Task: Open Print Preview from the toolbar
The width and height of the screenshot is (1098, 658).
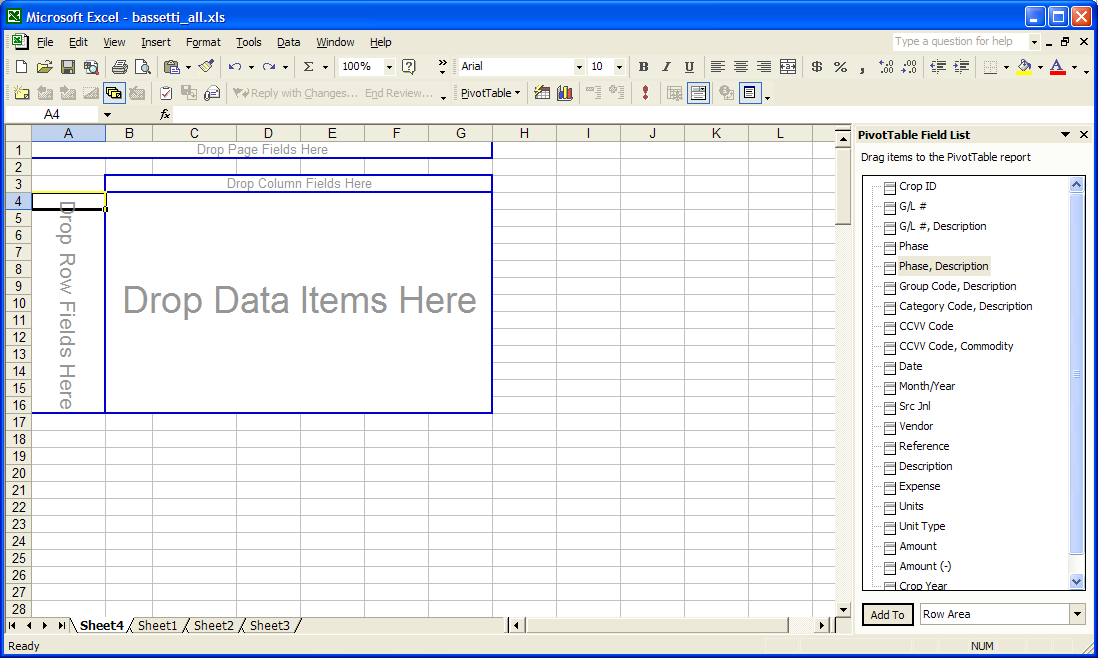Action: pos(142,67)
